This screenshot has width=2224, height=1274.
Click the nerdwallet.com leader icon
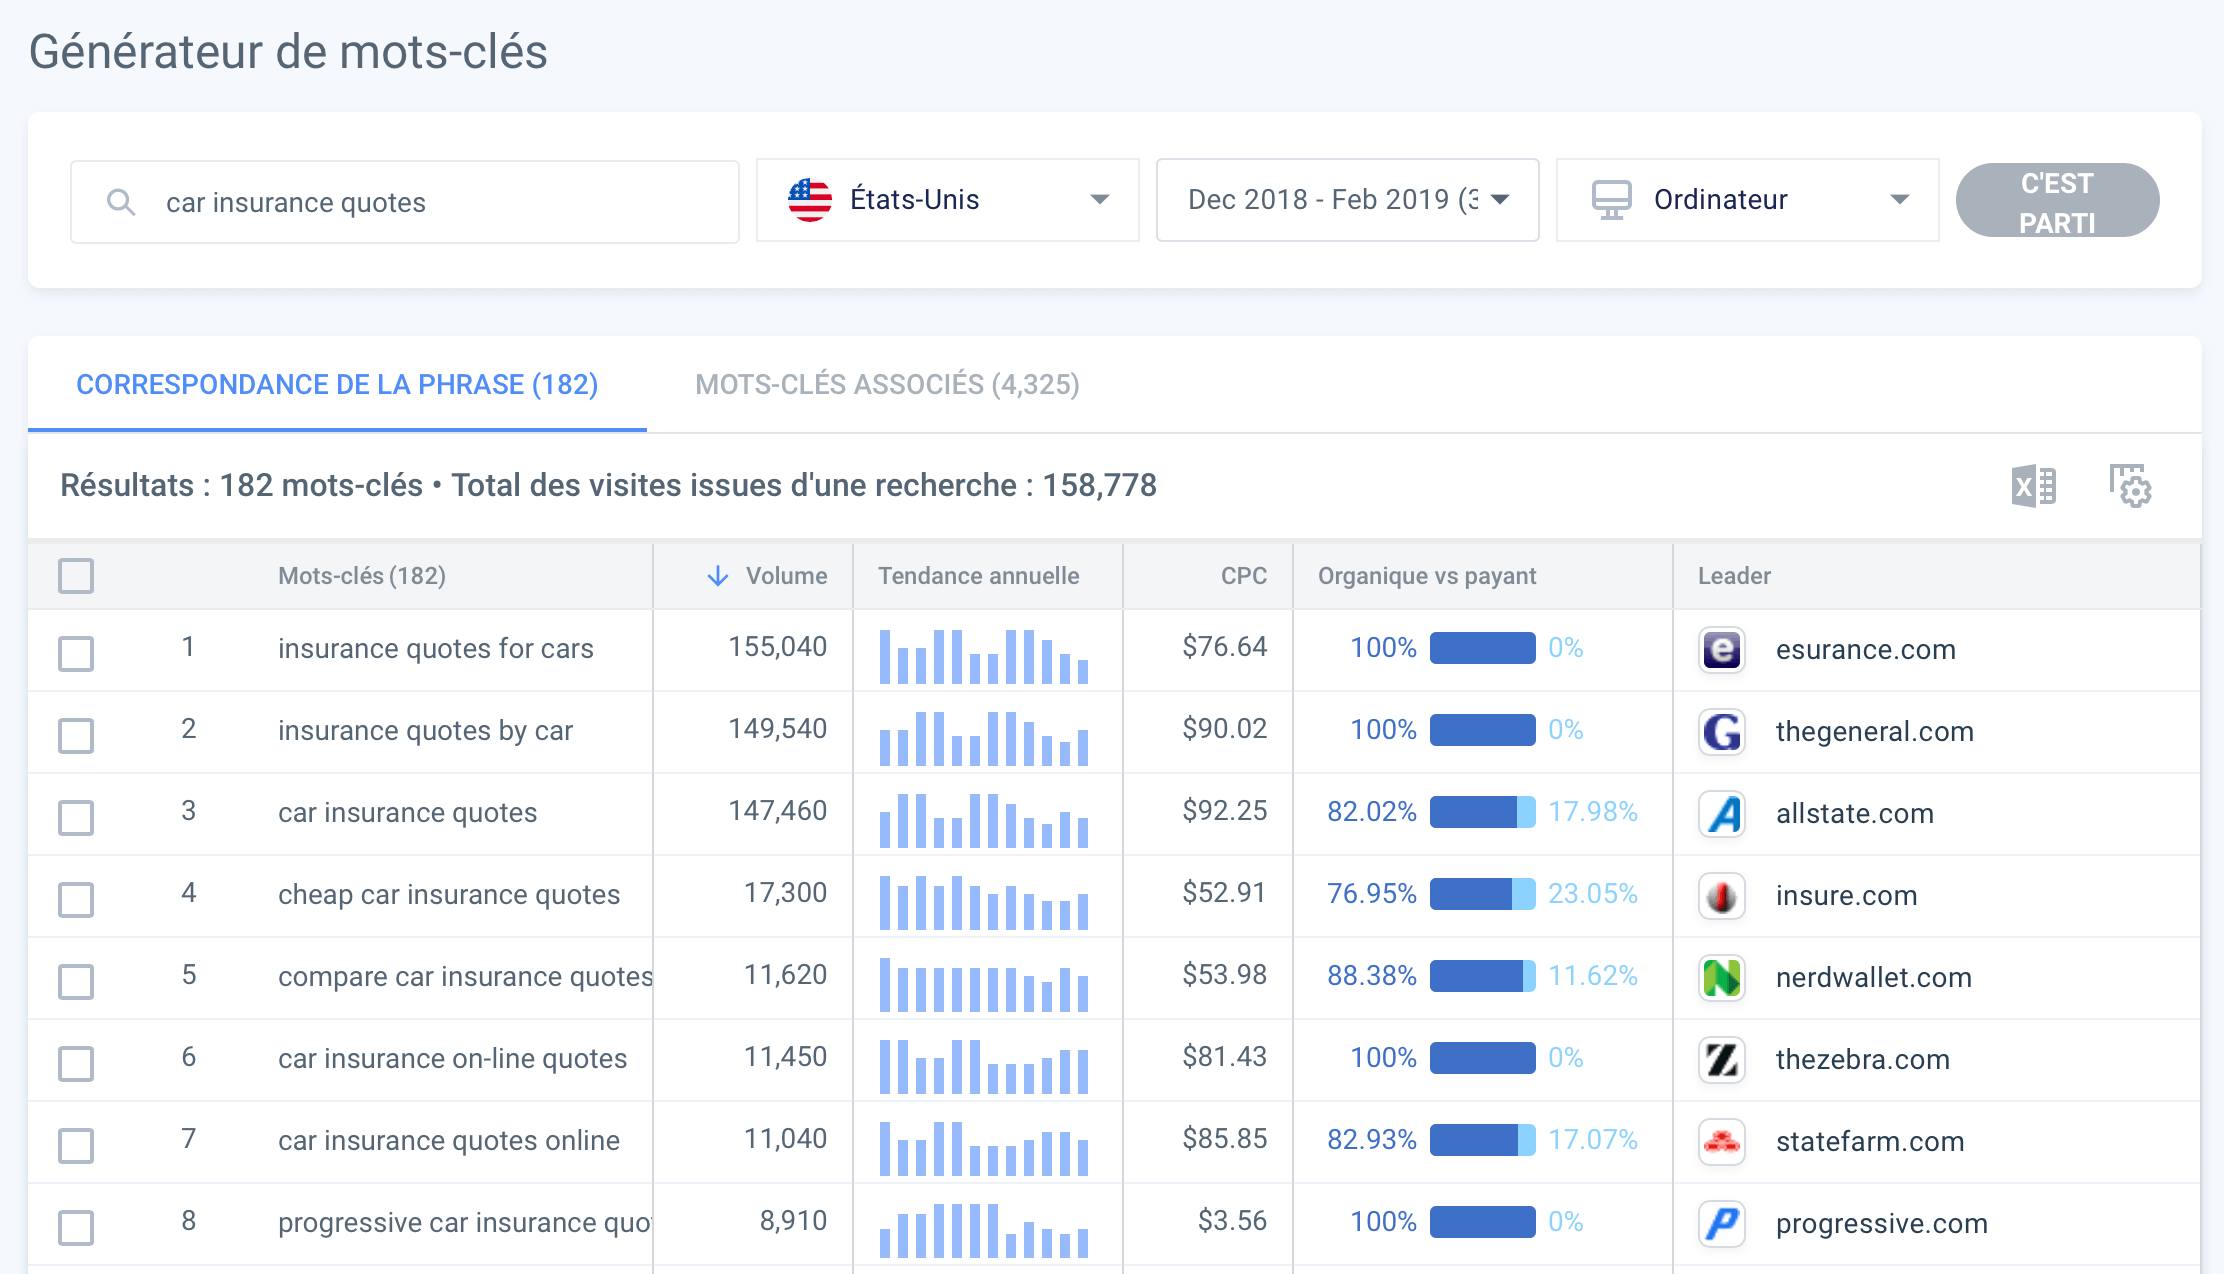(x=1721, y=977)
